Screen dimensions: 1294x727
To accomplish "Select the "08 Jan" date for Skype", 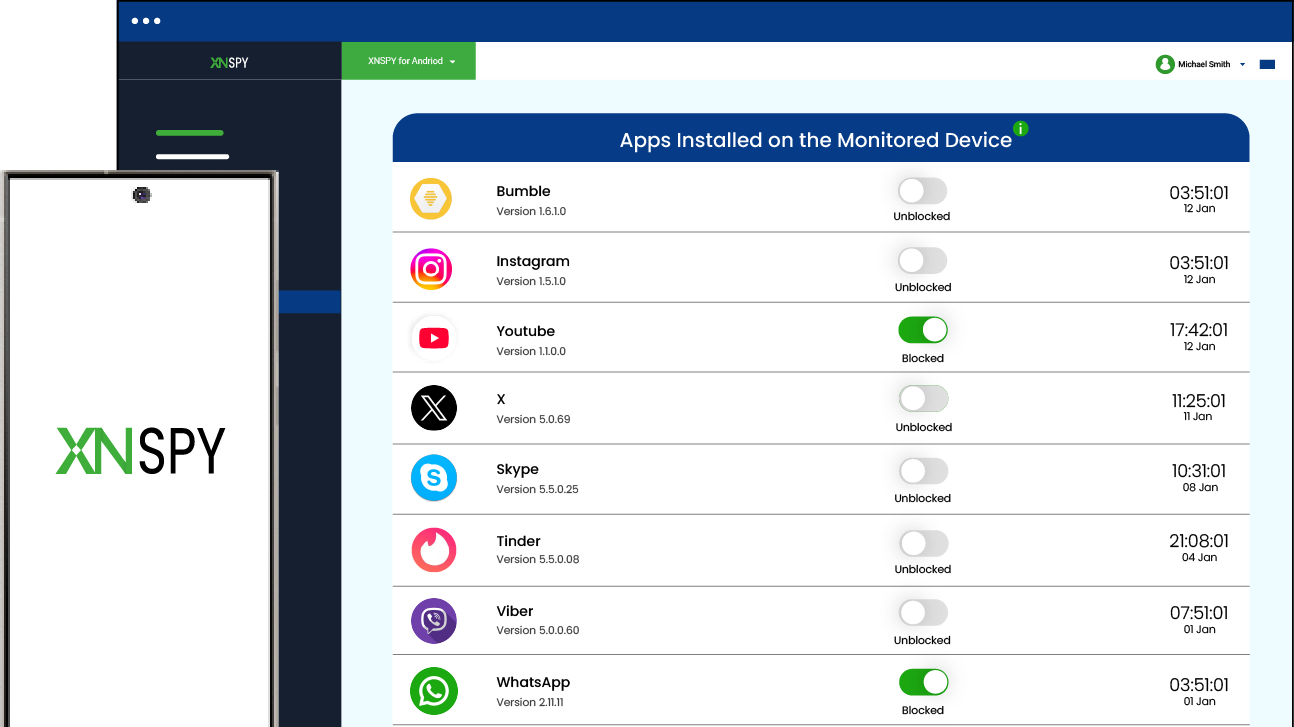I will (1200, 487).
